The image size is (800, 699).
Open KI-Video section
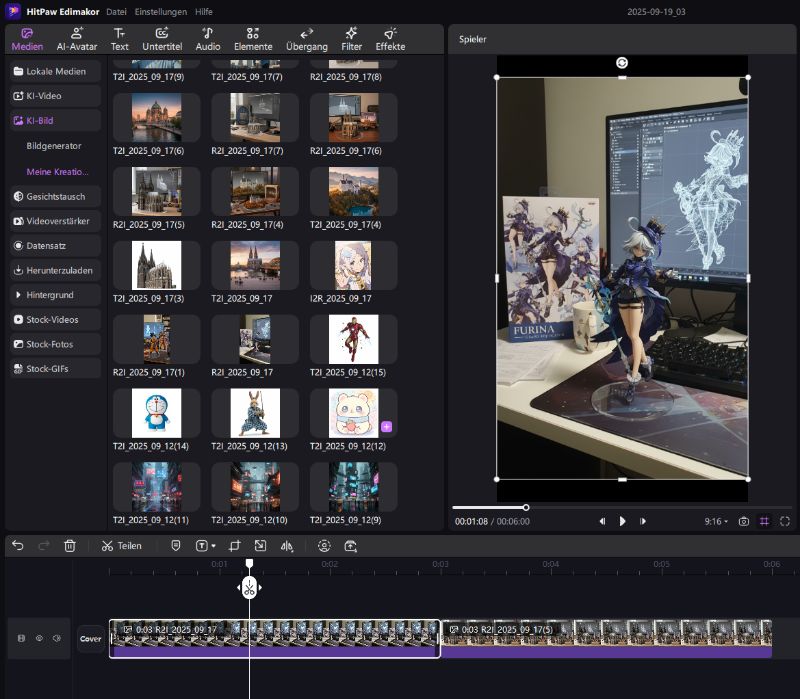pyautogui.click(x=56, y=96)
